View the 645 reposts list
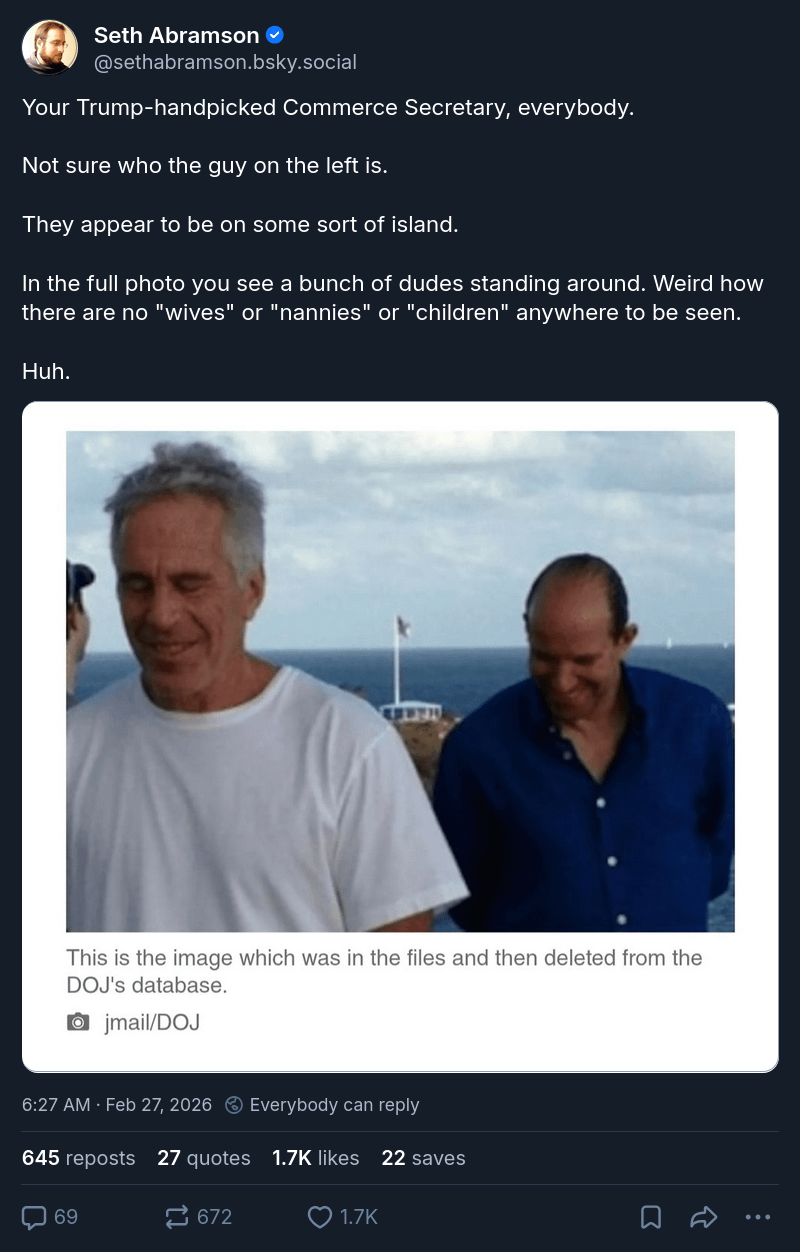800x1252 pixels. pos(78,1158)
